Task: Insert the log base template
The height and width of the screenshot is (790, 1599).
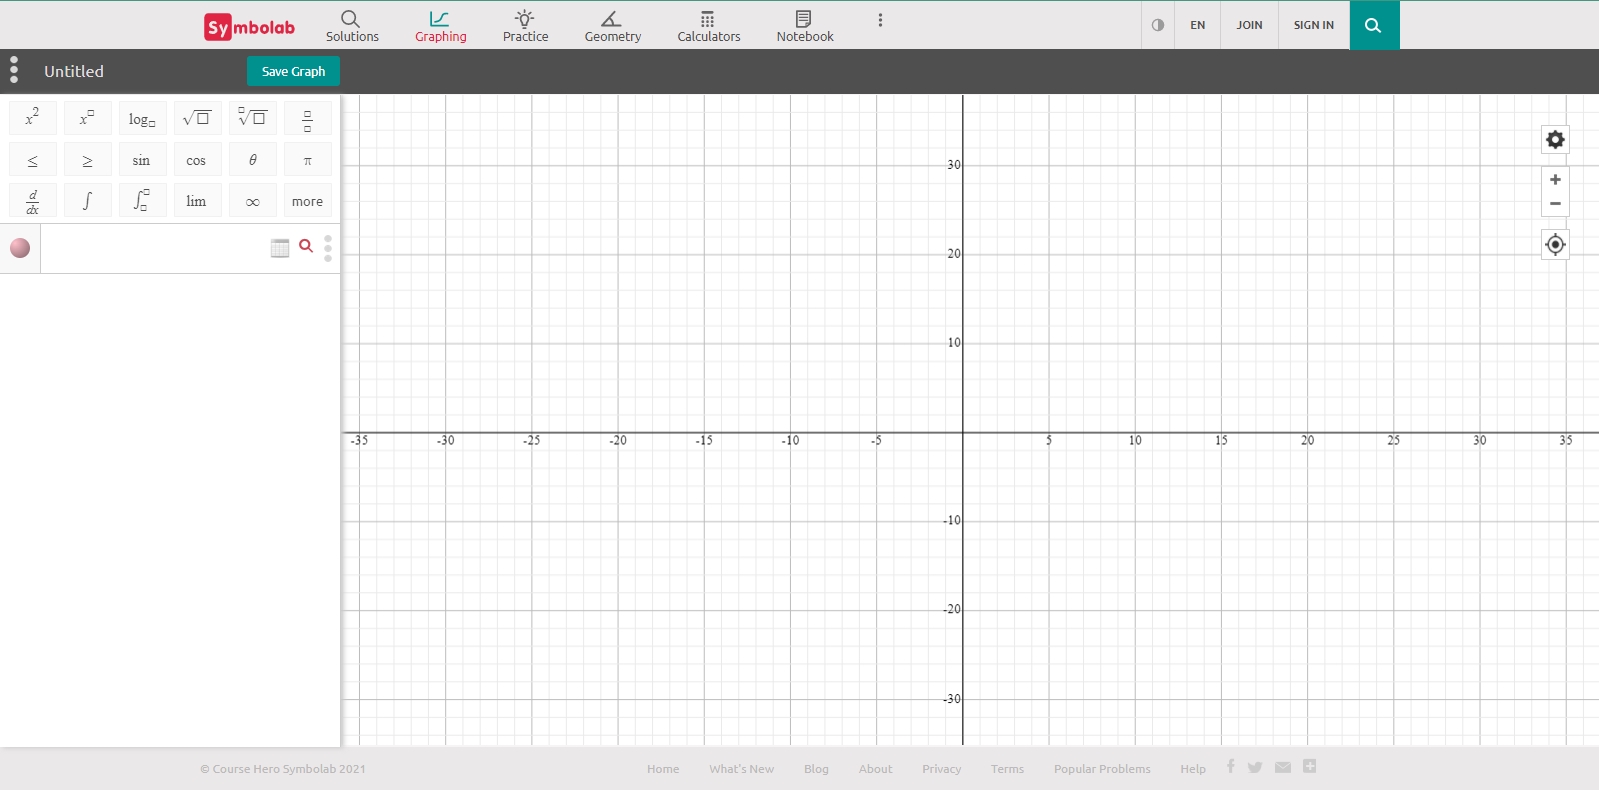Action: point(142,118)
